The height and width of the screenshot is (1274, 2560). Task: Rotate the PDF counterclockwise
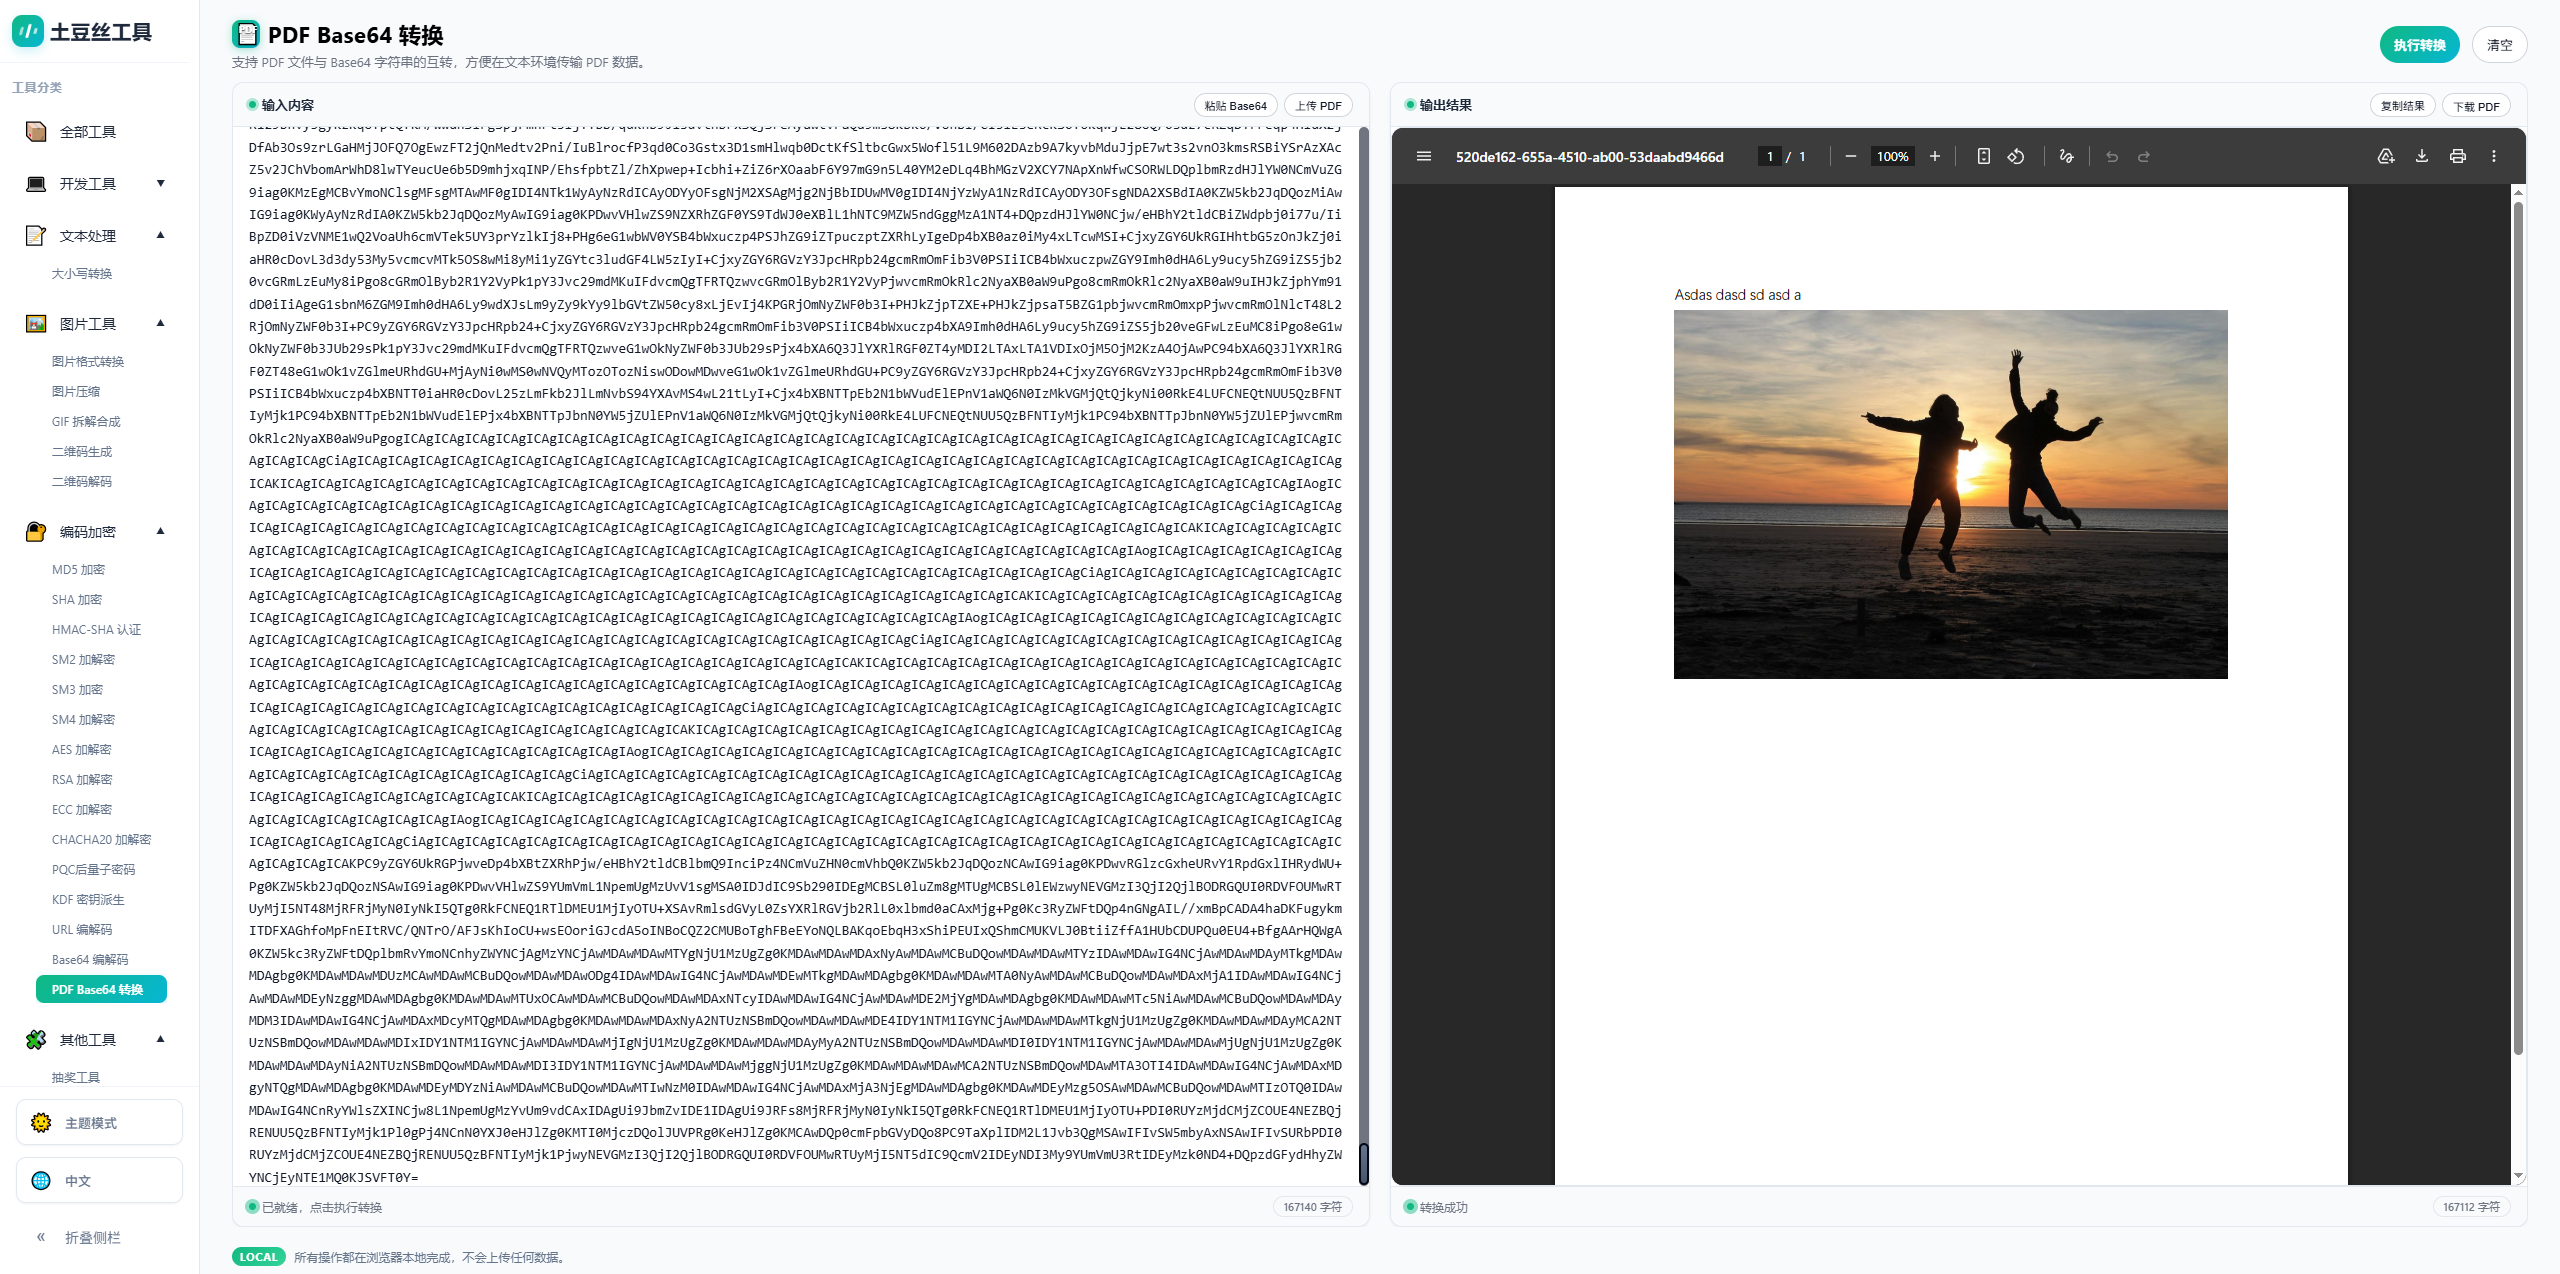click(x=2016, y=156)
